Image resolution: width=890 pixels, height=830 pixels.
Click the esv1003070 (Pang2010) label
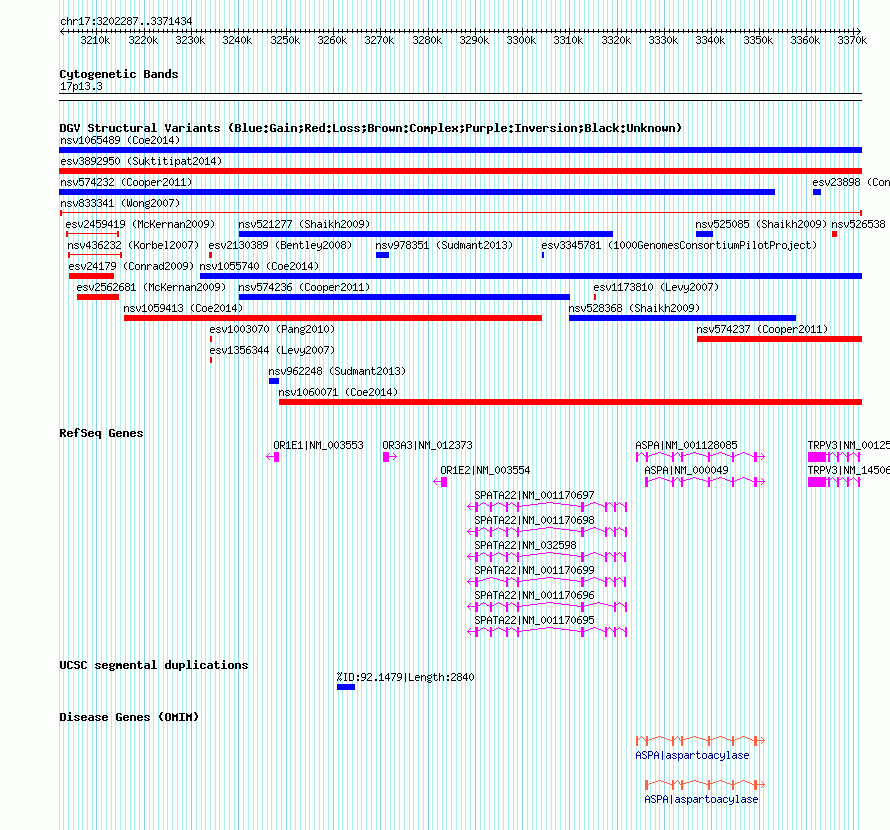272,329
